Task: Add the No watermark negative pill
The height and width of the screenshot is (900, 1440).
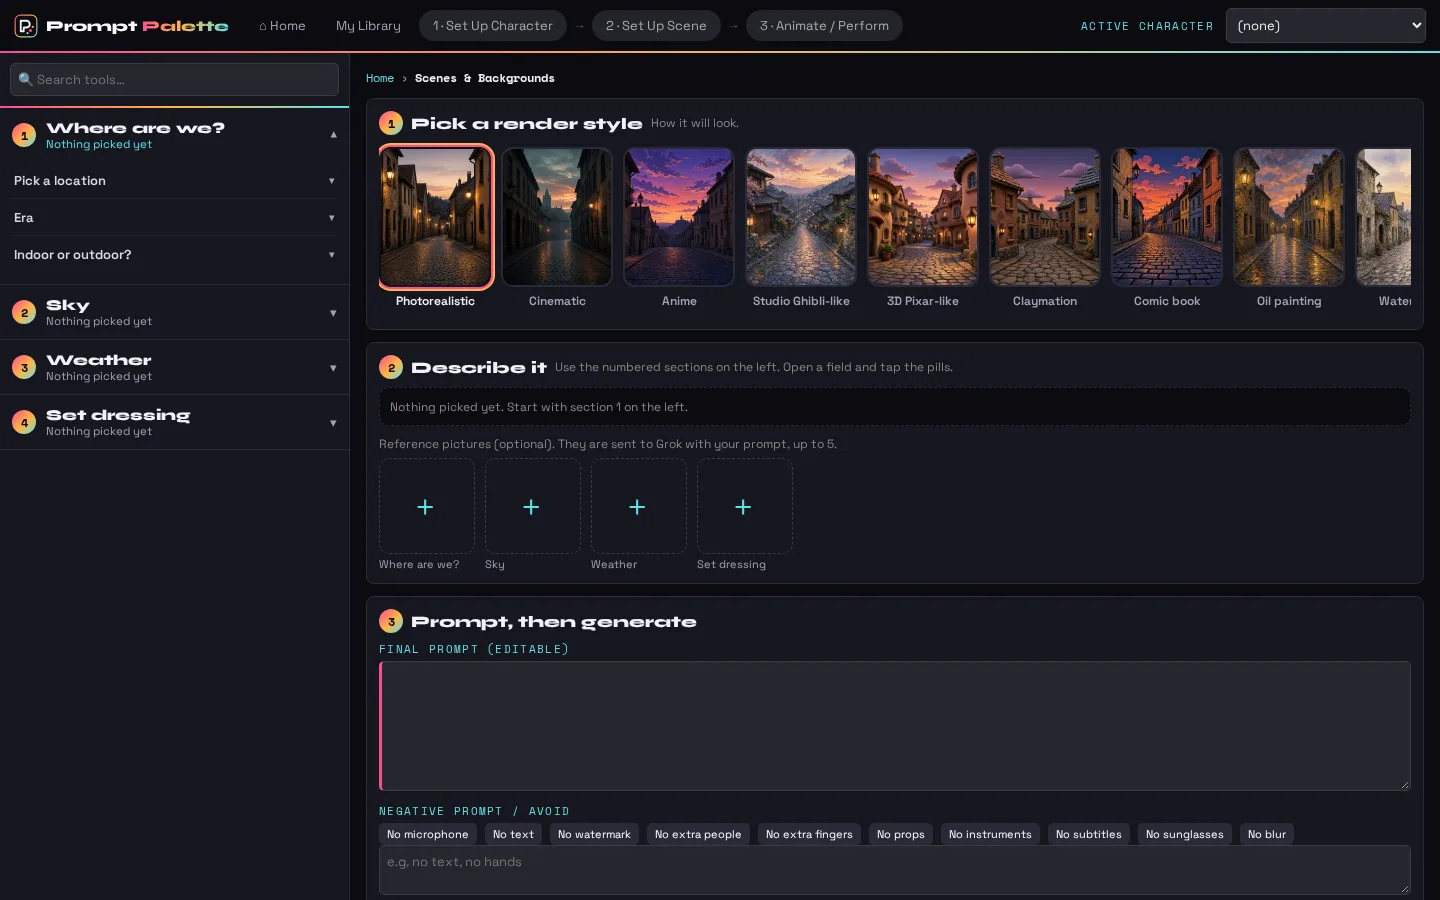Action: pyautogui.click(x=594, y=834)
